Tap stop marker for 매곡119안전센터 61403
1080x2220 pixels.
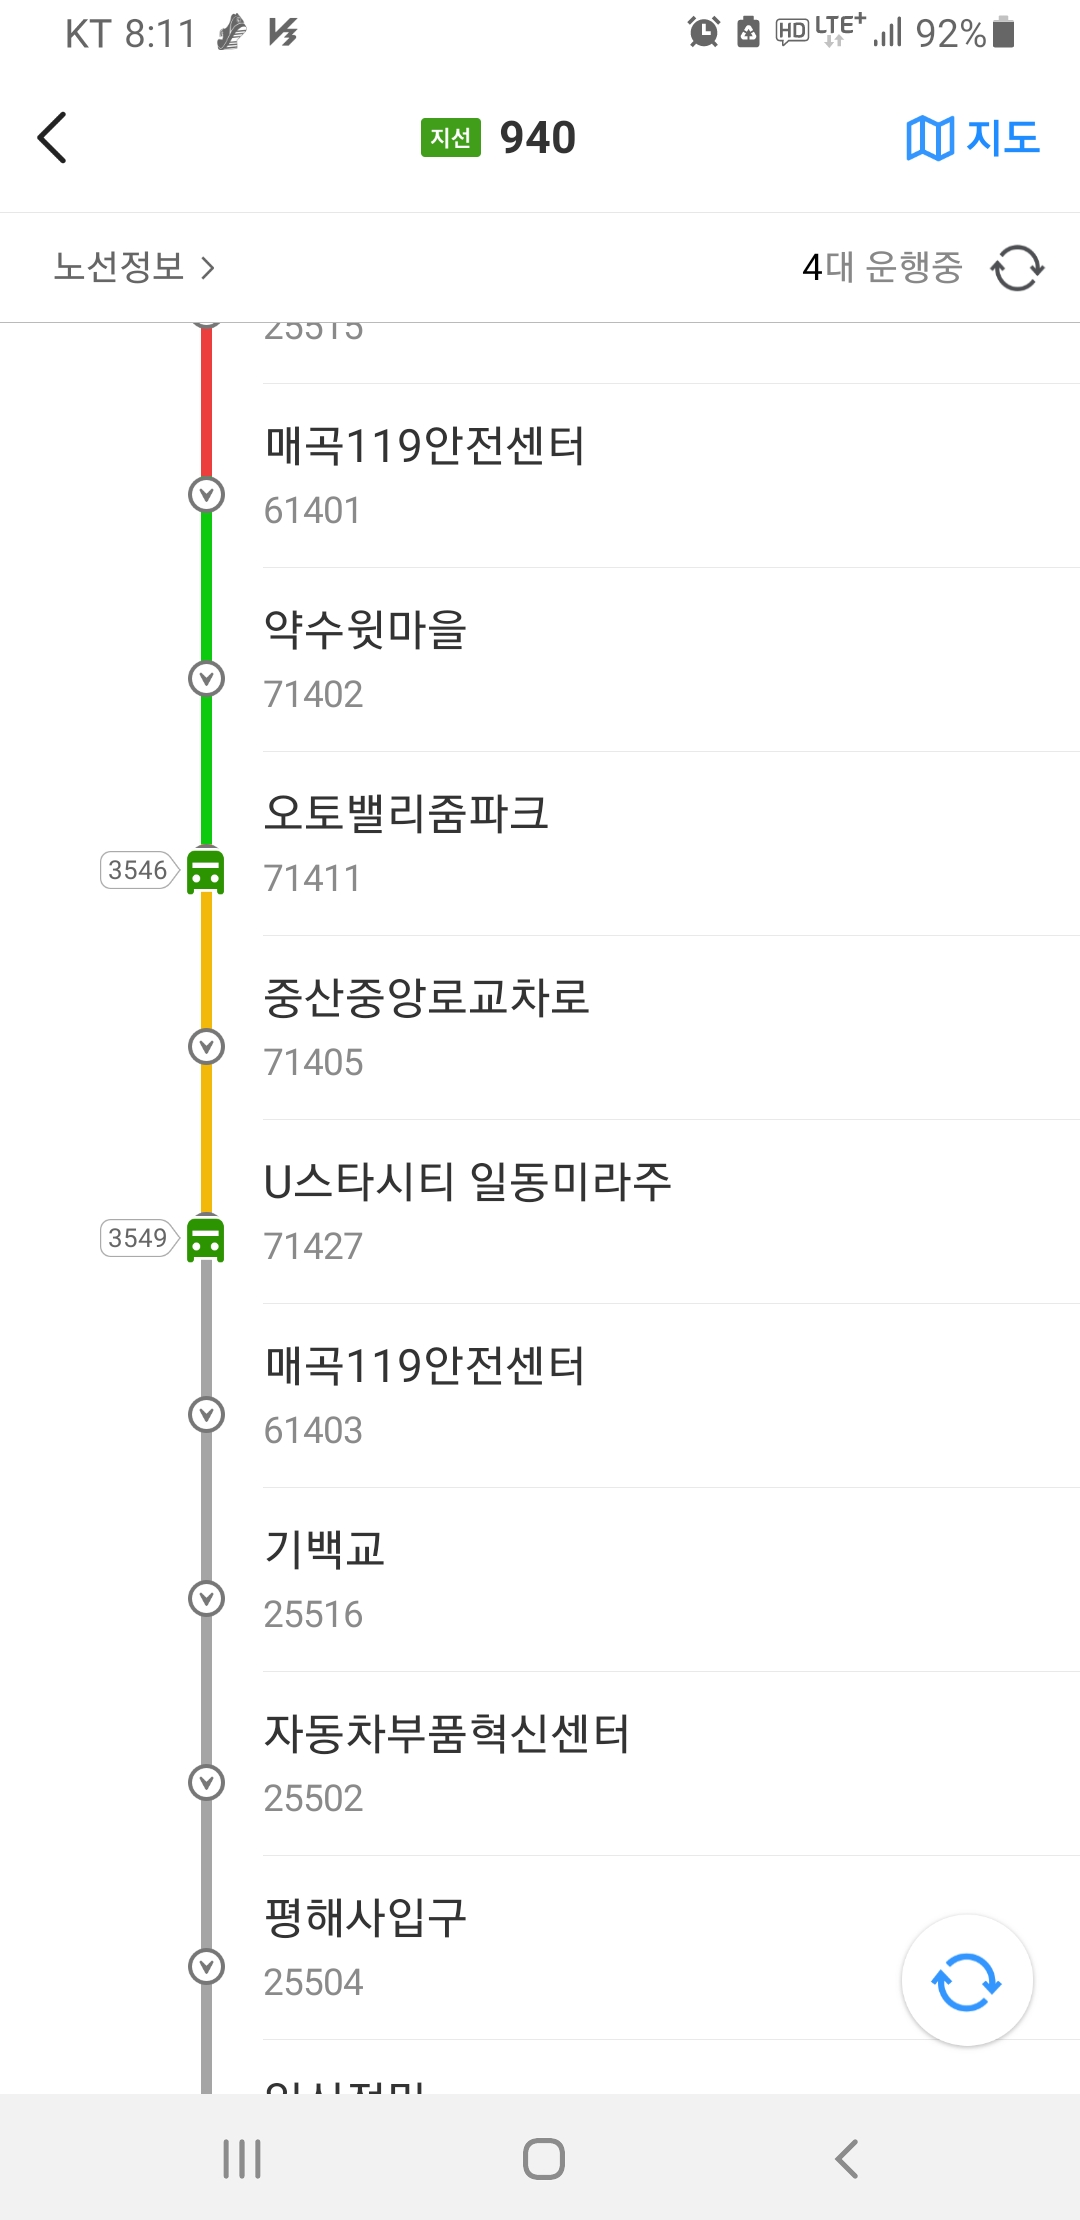click(206, 1414)
